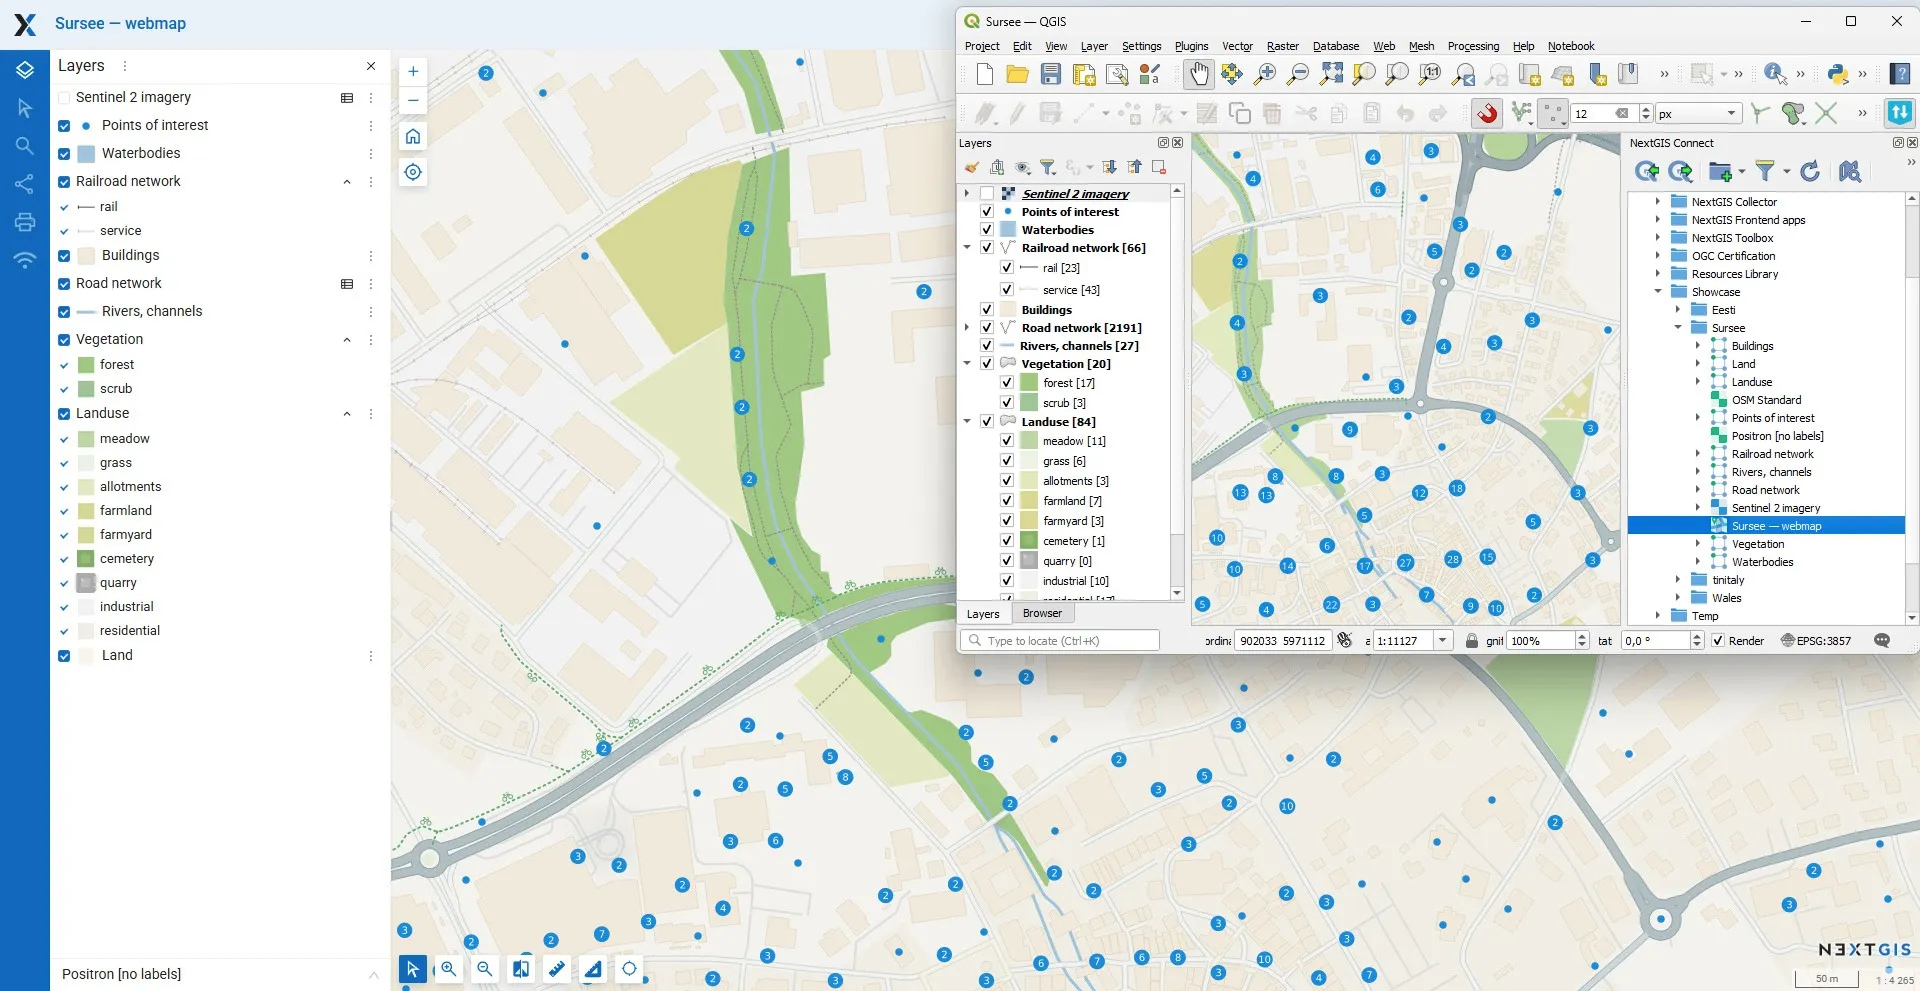This screenshot has height=991, width=1920.
Task: Click the webmap locate me button
Action: [413, 172]
